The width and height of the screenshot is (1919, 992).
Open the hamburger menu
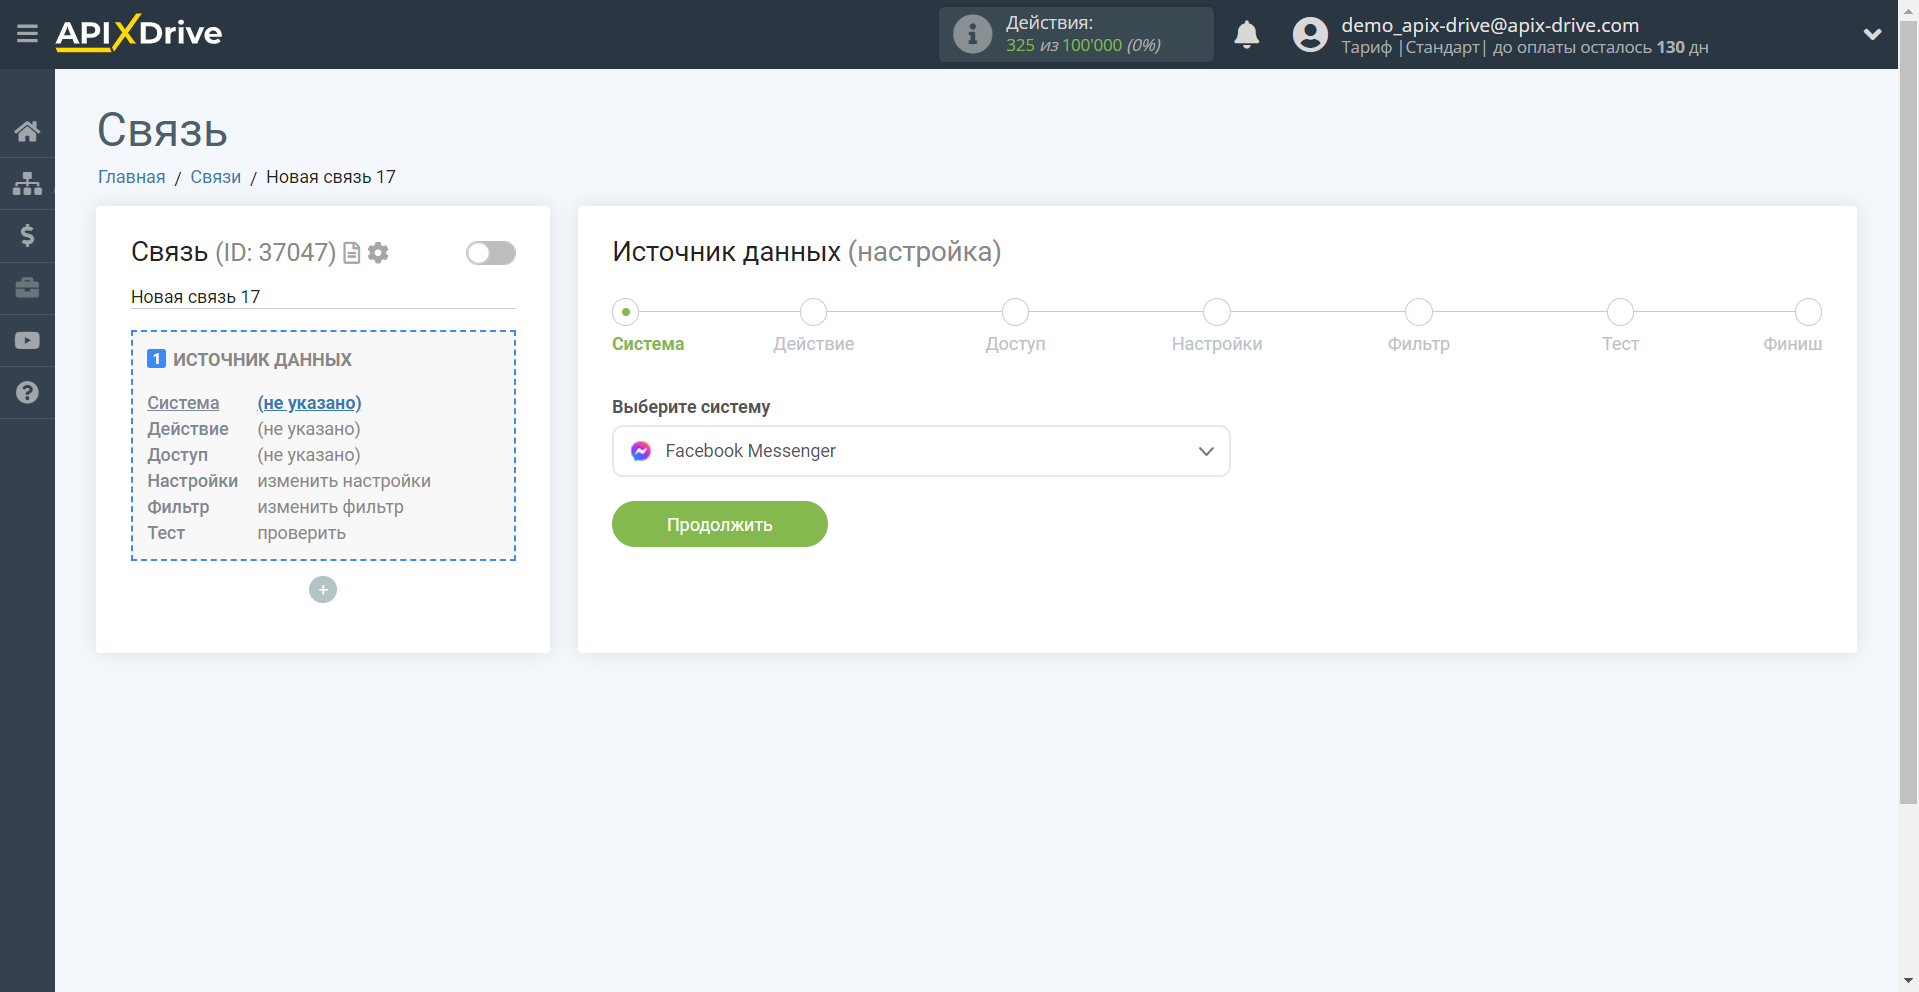[27, 34]
